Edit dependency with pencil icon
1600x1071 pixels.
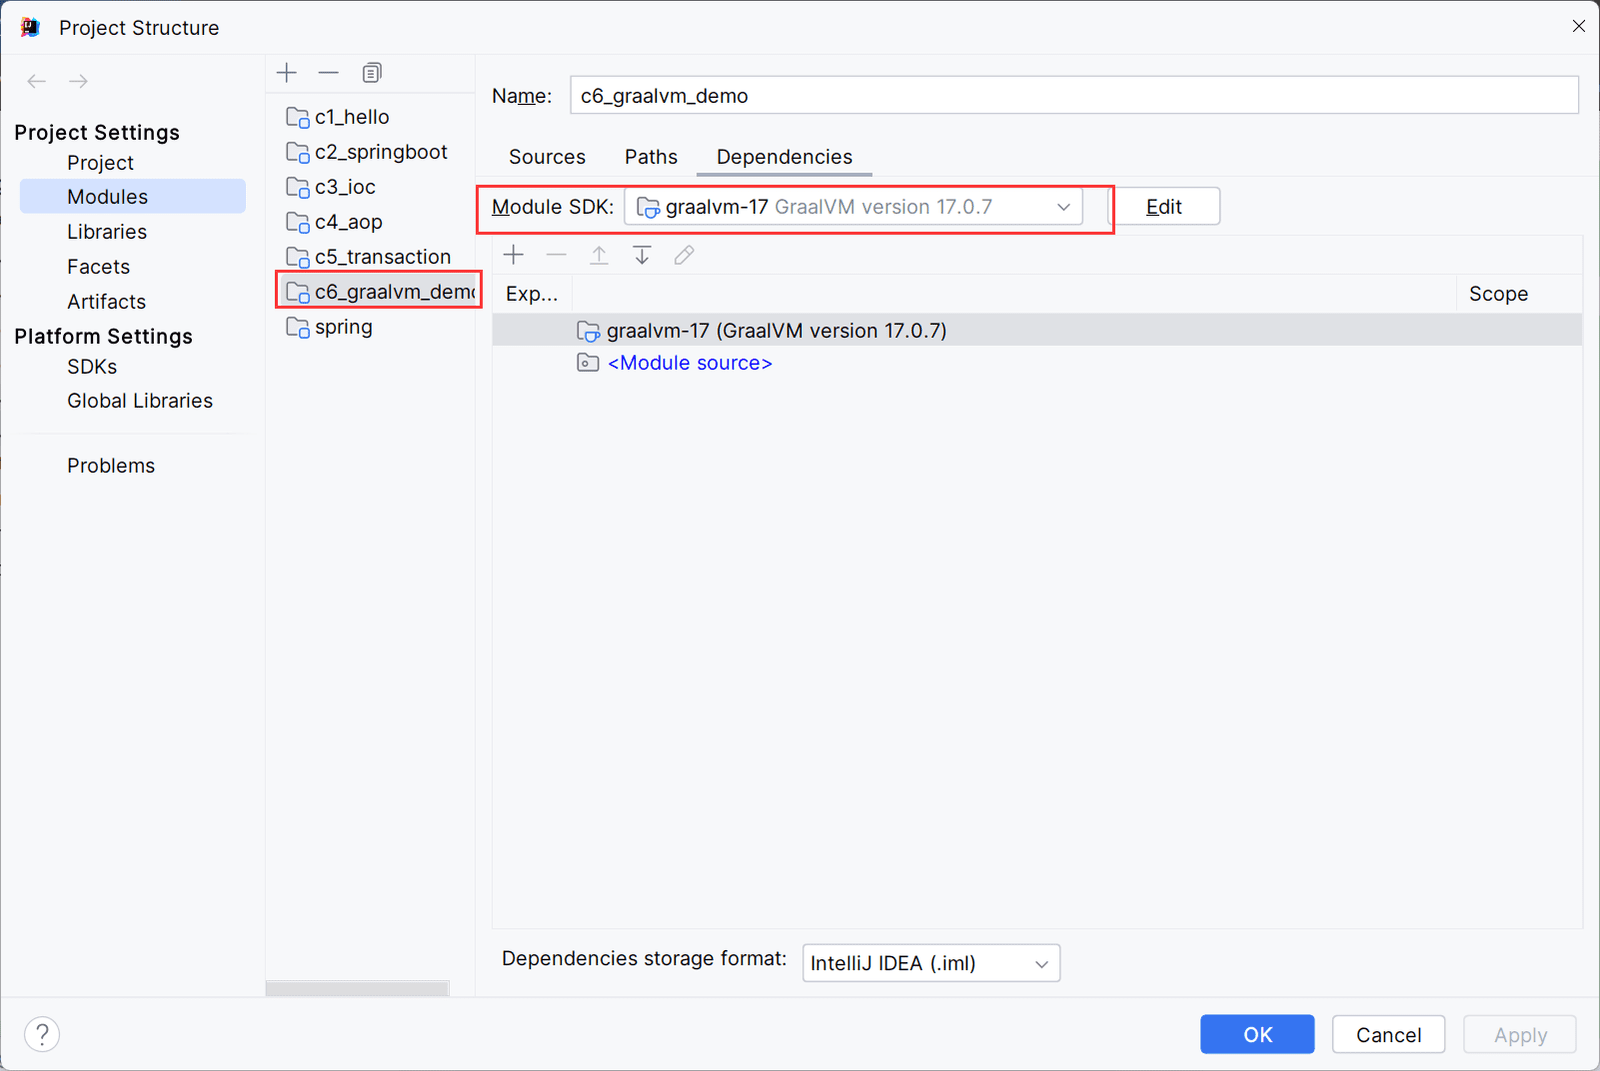point(684,255)
